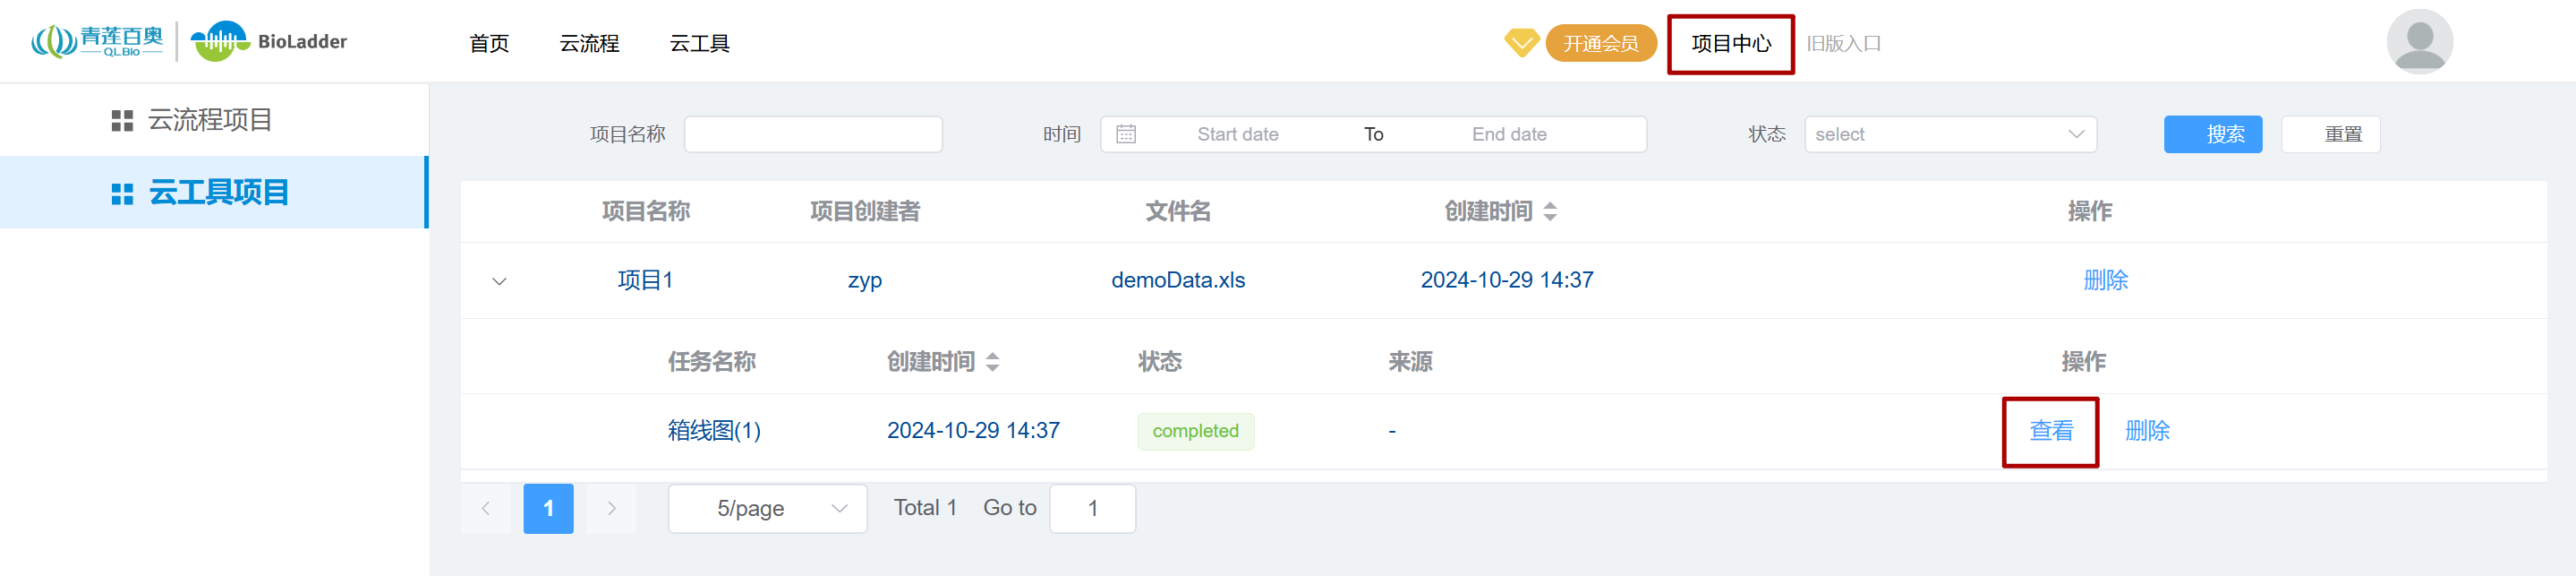Click the calendar icon in date range
2576x576 pixels.
pos(1125,134)
